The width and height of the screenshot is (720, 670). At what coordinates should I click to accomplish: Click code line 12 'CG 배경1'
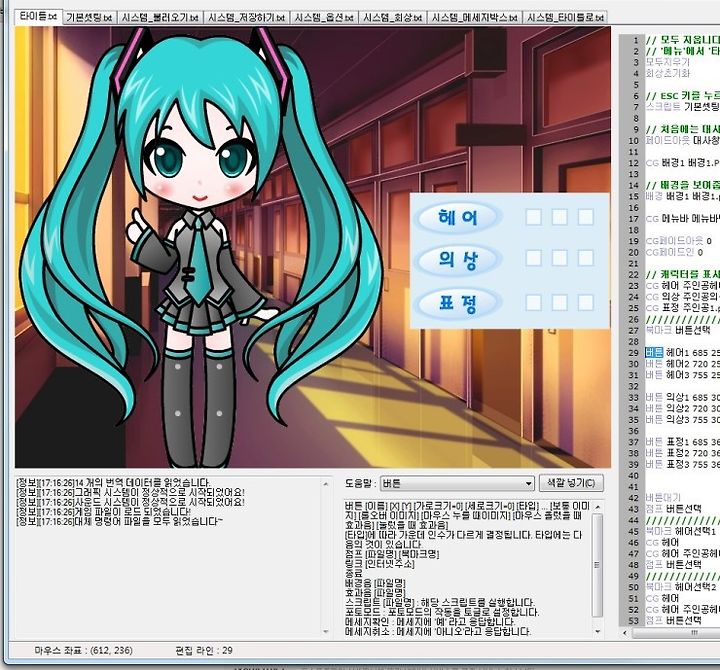pyautogui.click(x=682, y=163)
